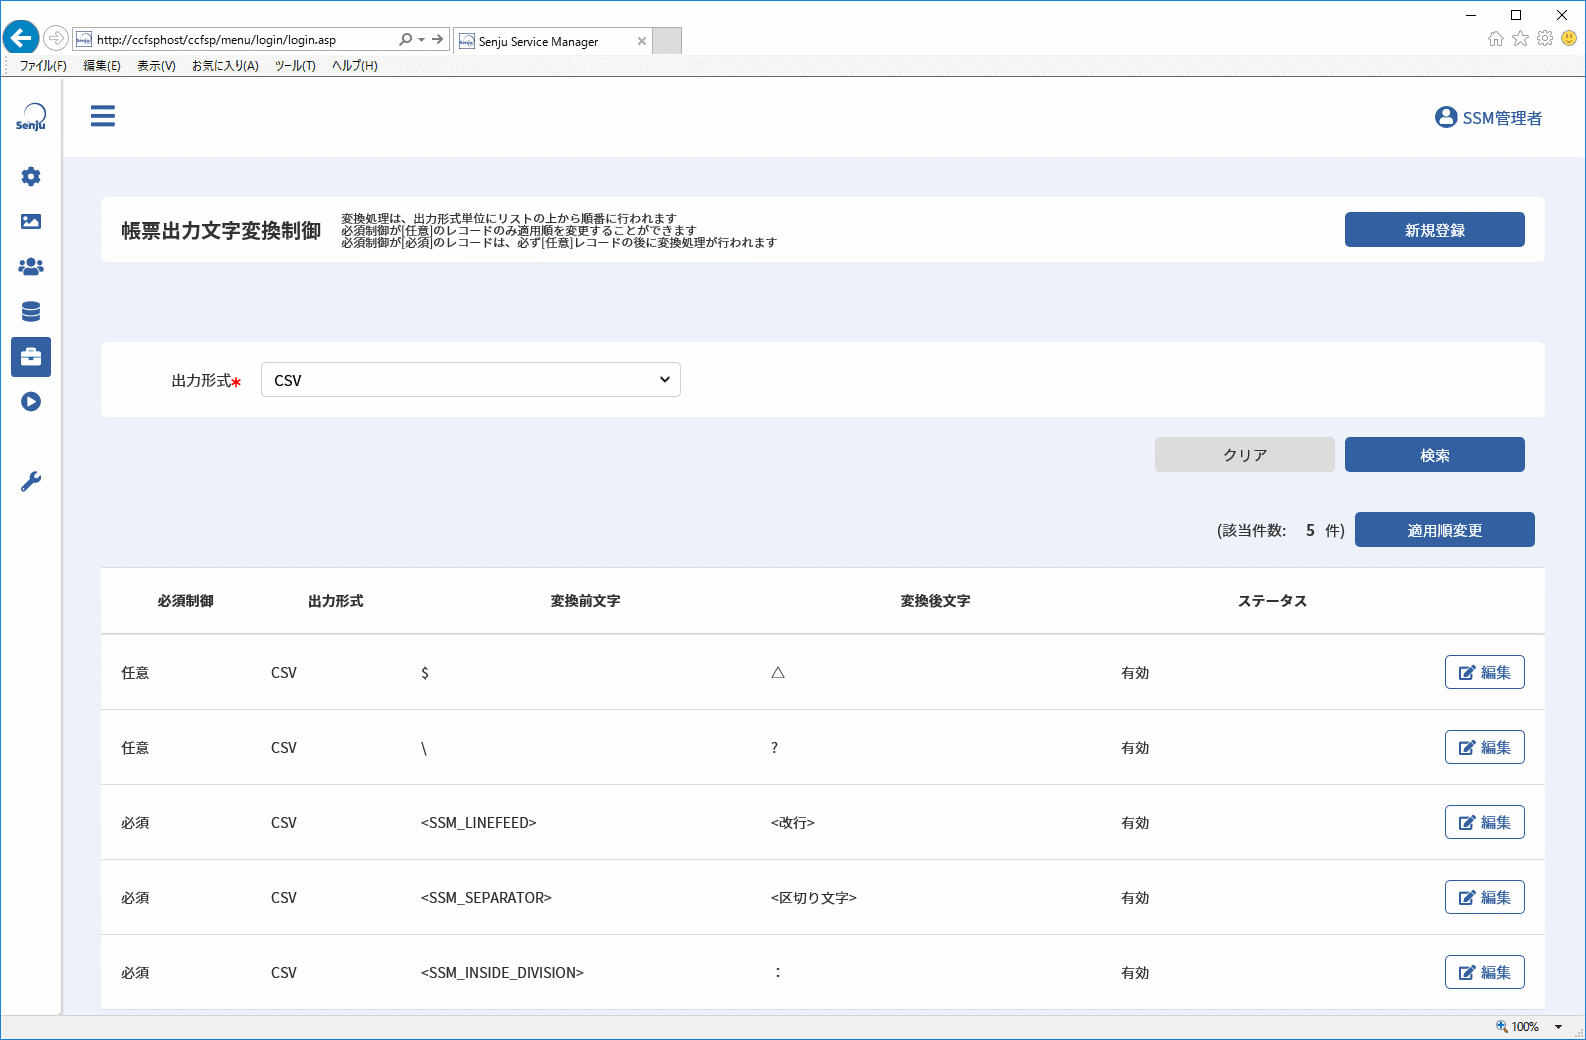Toggle the hamburger menu icon
The image size is (1586, 1040).
click(x=103, y=116)
